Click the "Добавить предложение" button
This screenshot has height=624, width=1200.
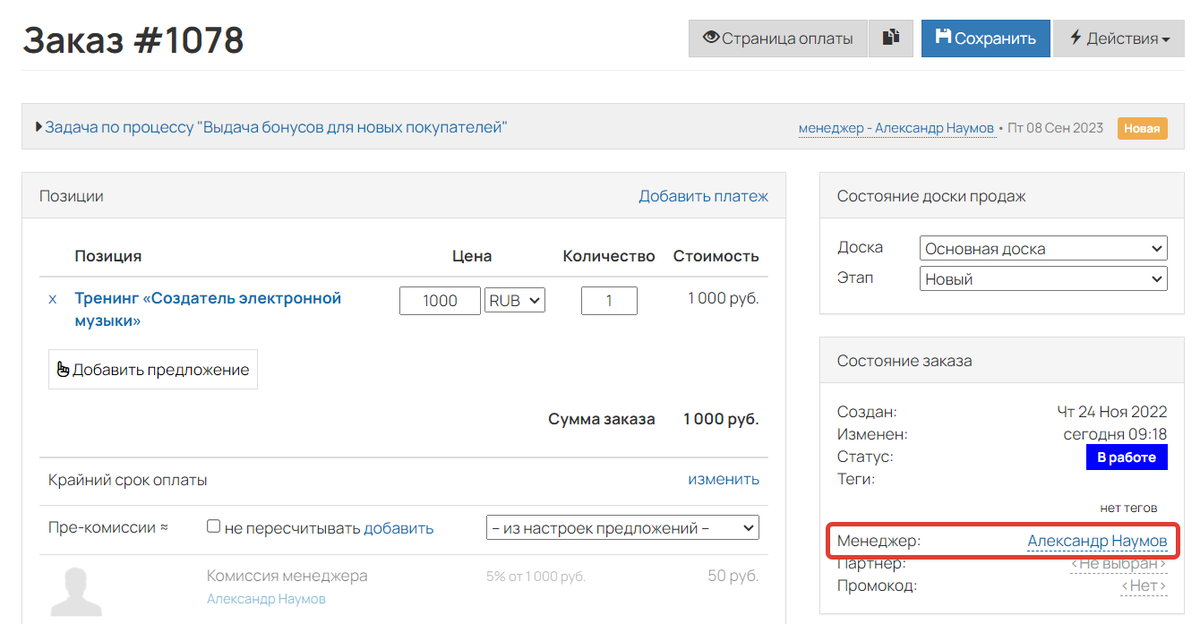[x=153, y=370]
